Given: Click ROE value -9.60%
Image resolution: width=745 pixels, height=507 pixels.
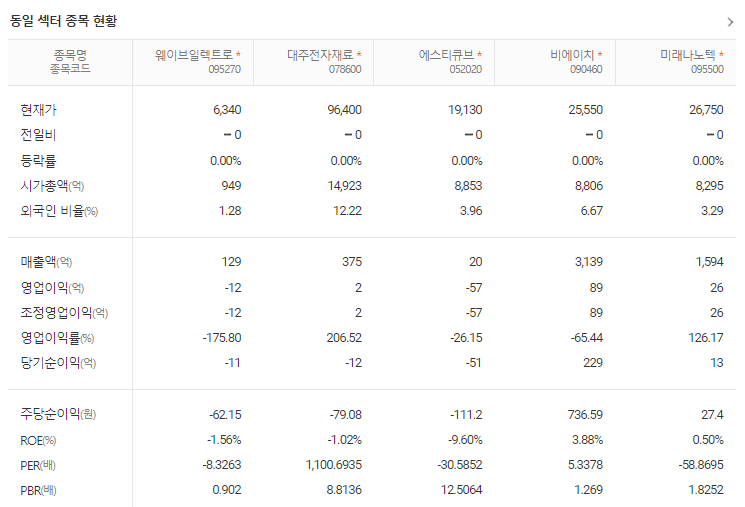Looking at the screenshot, I should pyautogui.click(x=465, y=440).
